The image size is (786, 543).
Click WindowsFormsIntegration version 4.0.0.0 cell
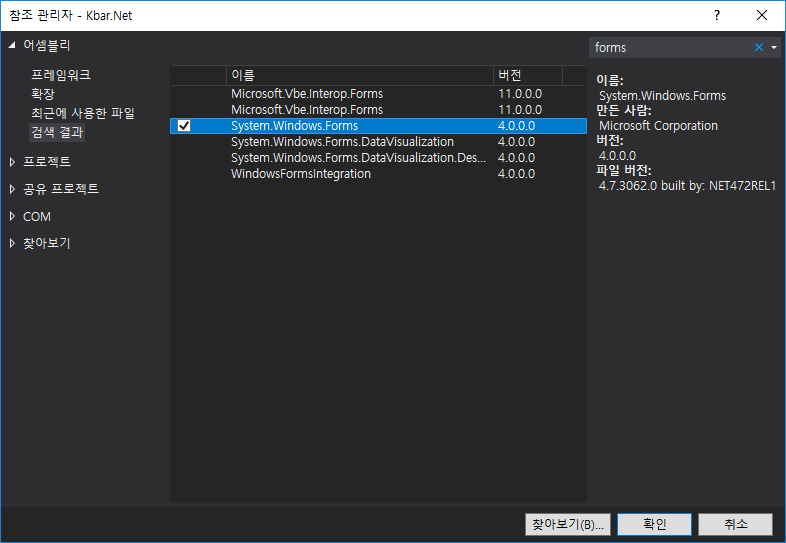click(x=516, y=174)
